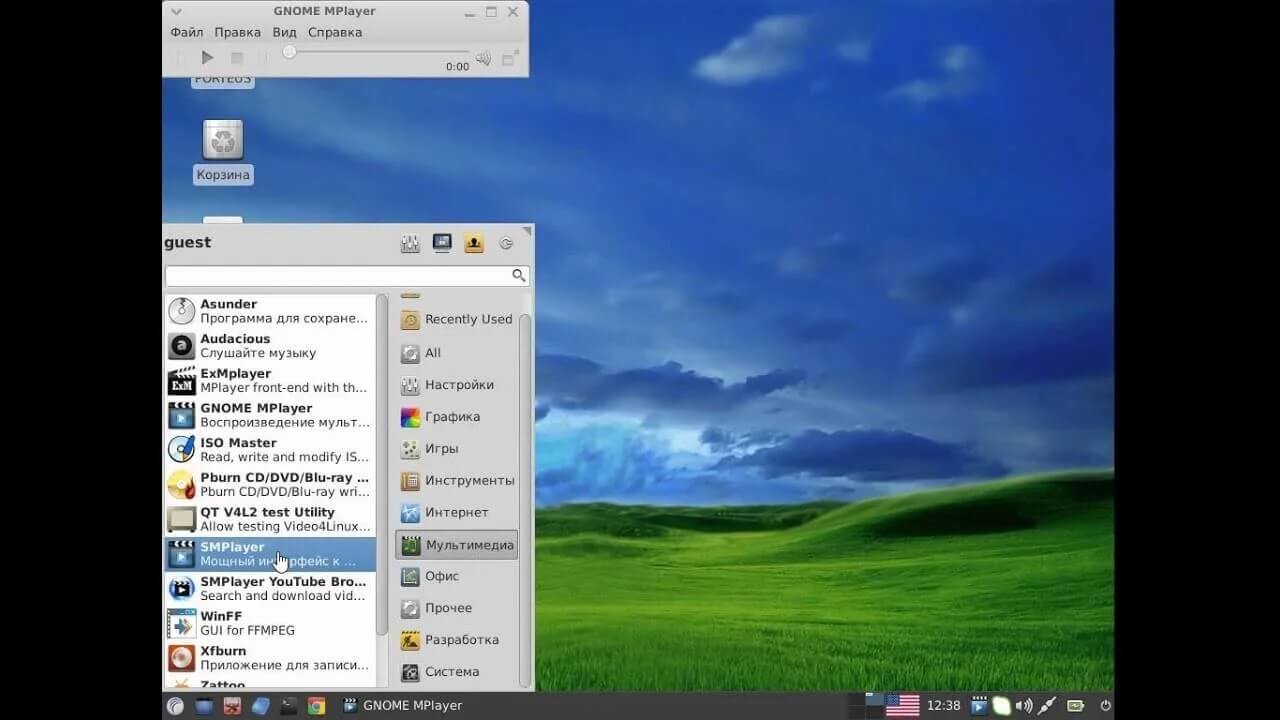Select Игры category
1280x720 pixels.
458,449
